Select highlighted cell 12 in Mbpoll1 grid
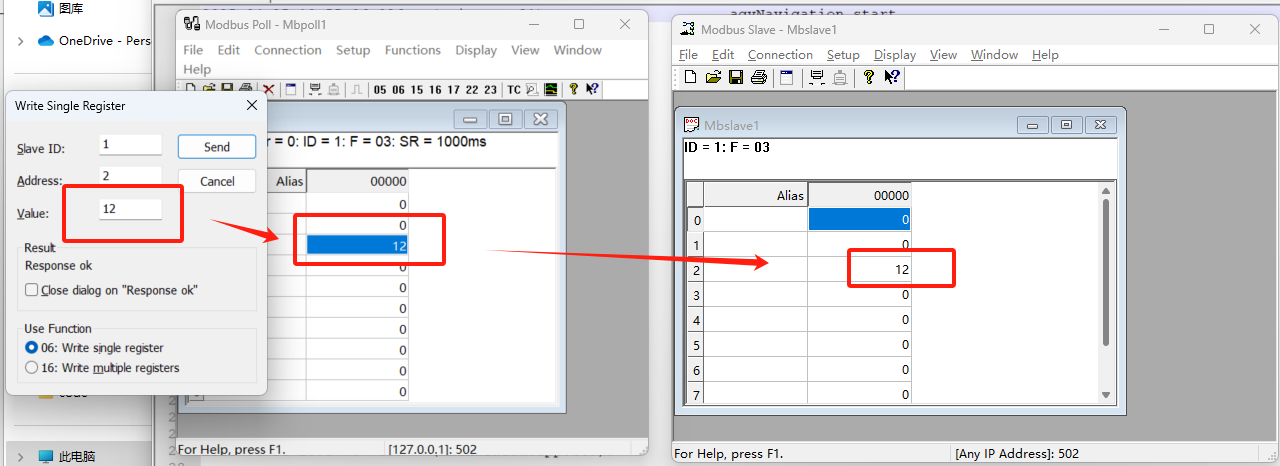 pos(357,245)
